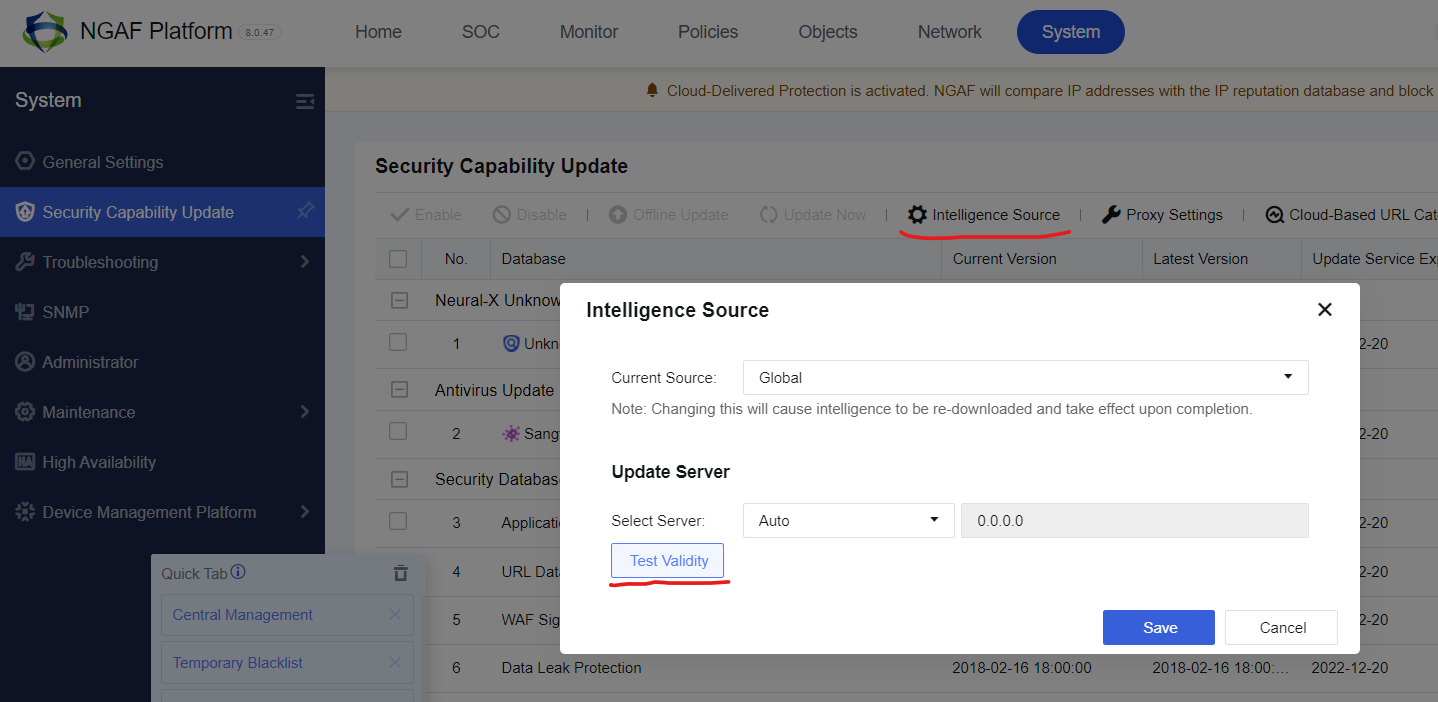Open the Monitor tab
1438x702 pixels.
(589, 32)
